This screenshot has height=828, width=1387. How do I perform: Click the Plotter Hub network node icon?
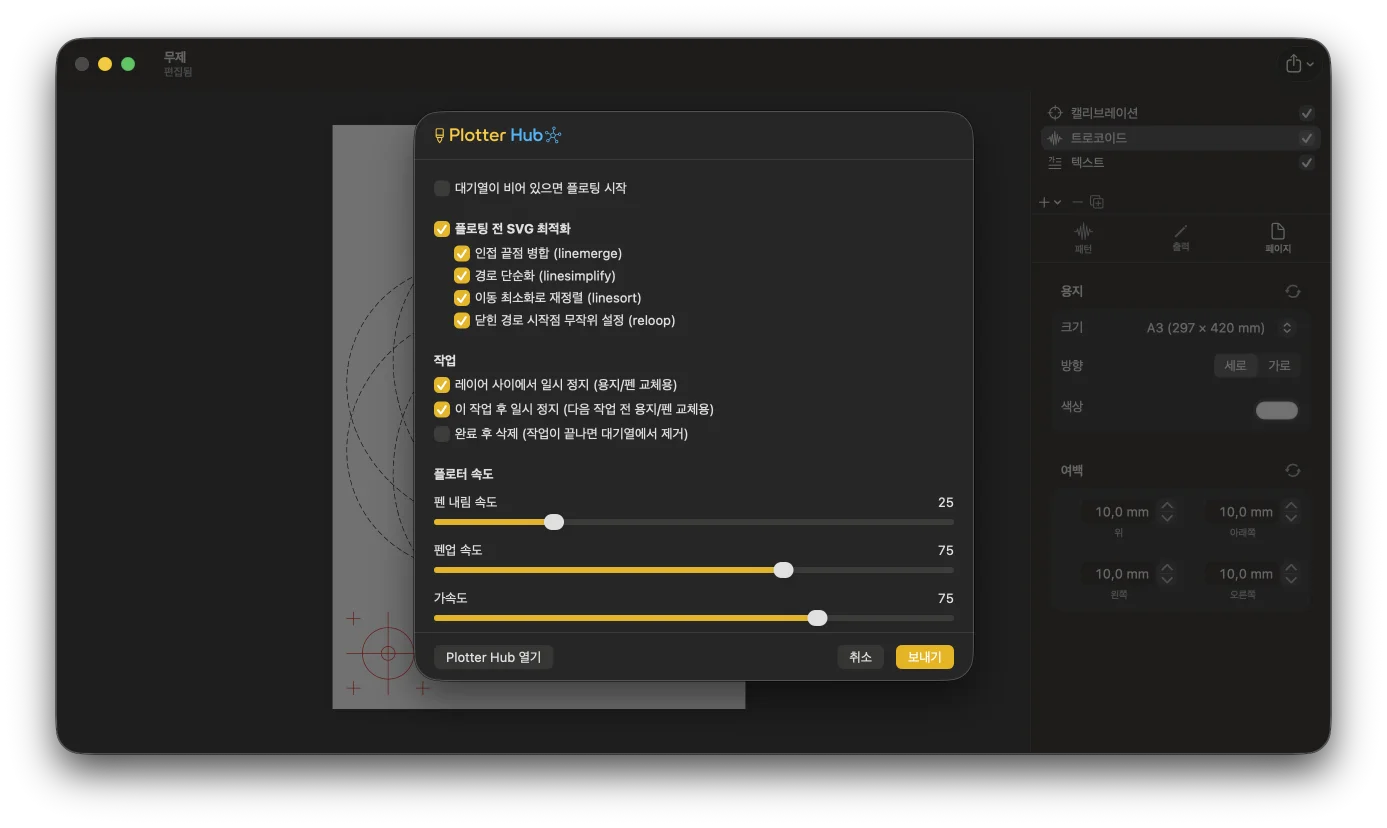(553, 135)
